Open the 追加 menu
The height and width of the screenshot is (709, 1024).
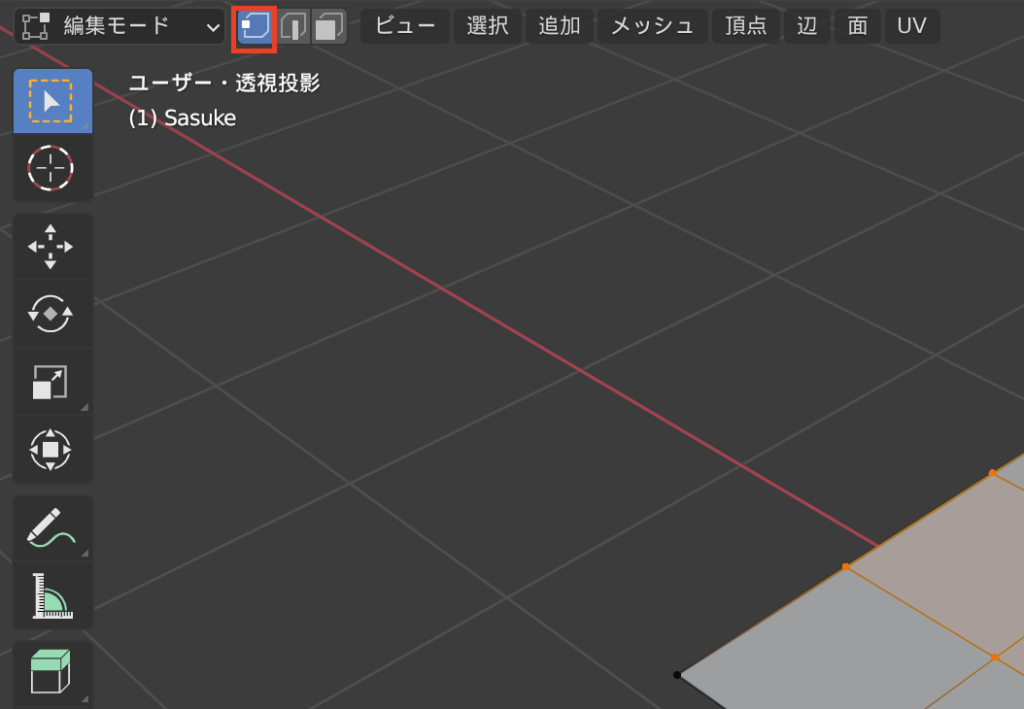click(560, 26)
